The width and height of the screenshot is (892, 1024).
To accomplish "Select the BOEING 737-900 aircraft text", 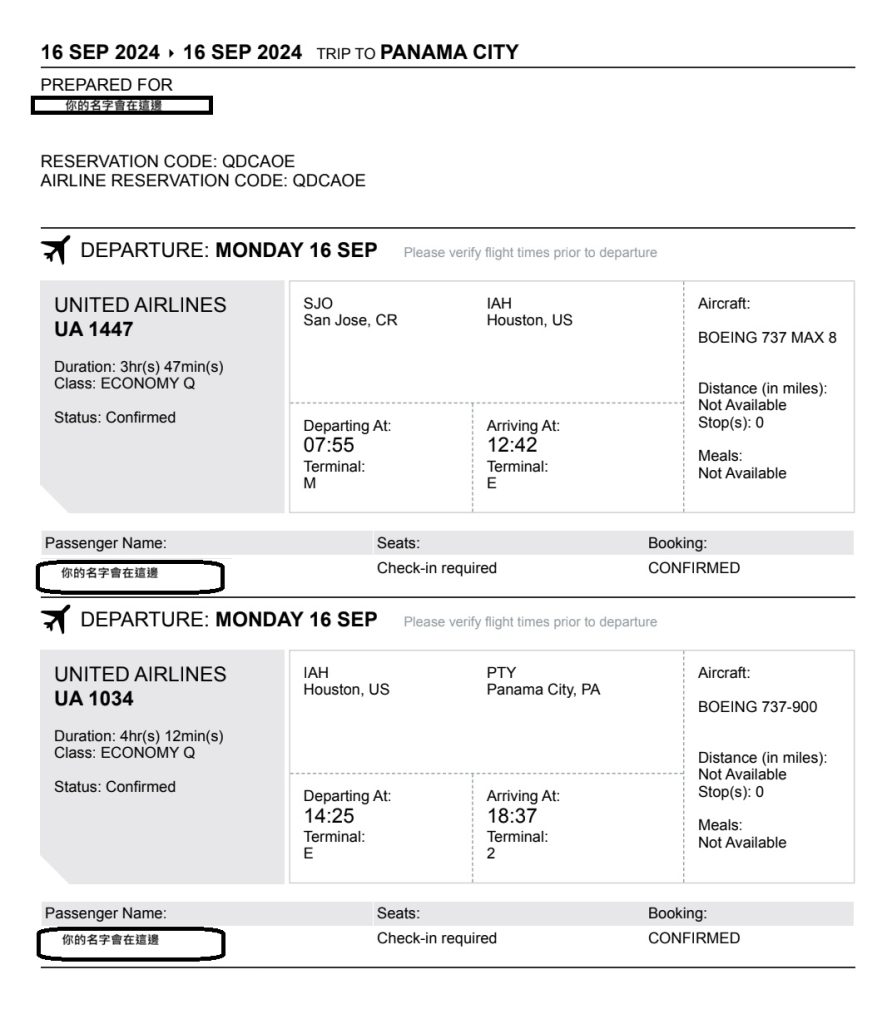I will coord(757,707).
